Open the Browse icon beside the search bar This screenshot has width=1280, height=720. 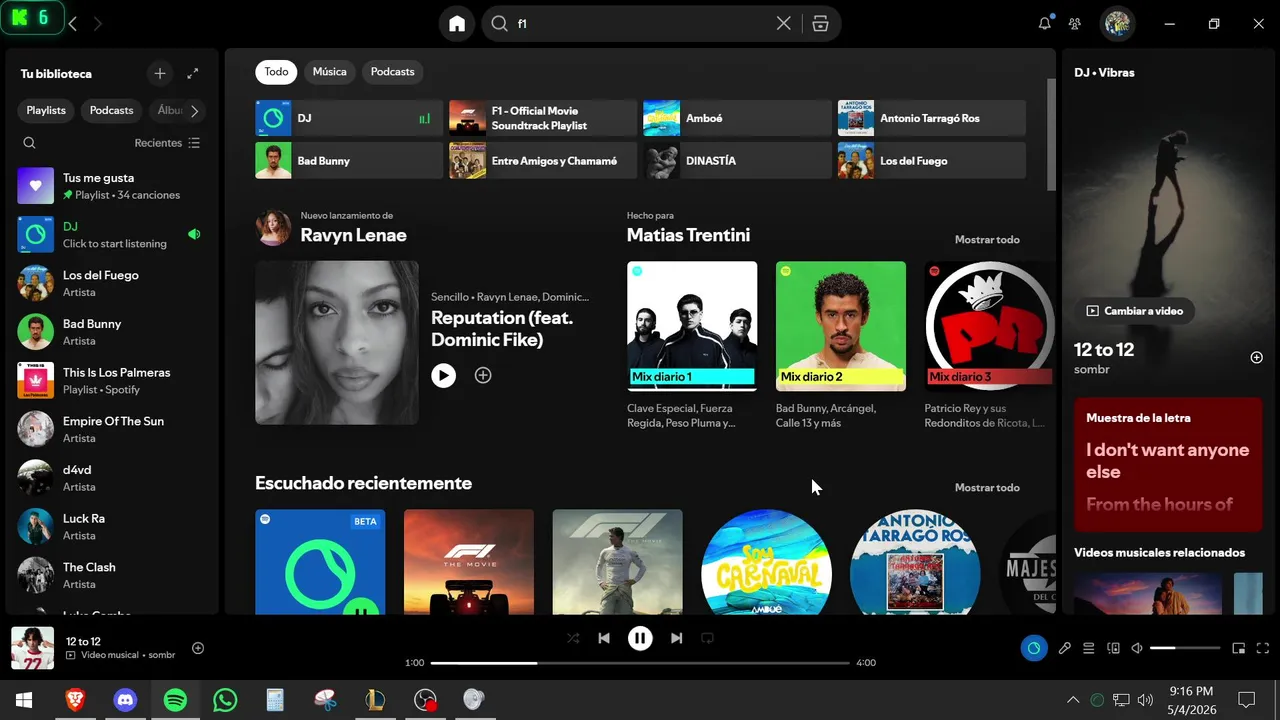[x=820, y=24]
